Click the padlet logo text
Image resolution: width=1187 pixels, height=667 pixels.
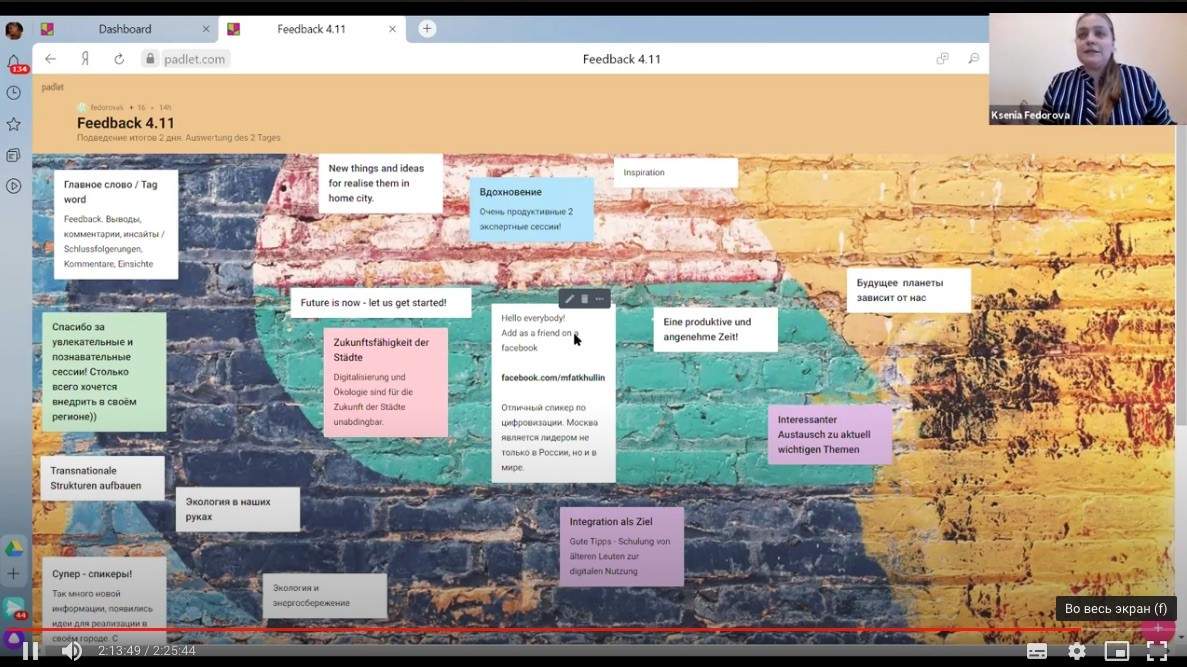tap(52, 87)
